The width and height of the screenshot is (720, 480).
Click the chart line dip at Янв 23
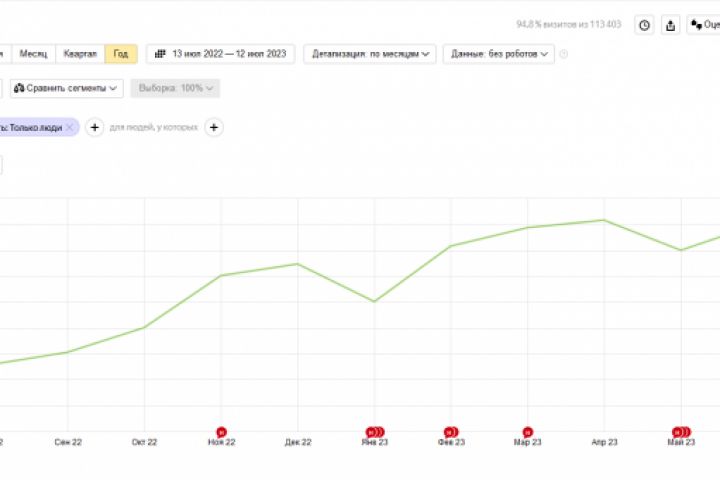[374, 301]
